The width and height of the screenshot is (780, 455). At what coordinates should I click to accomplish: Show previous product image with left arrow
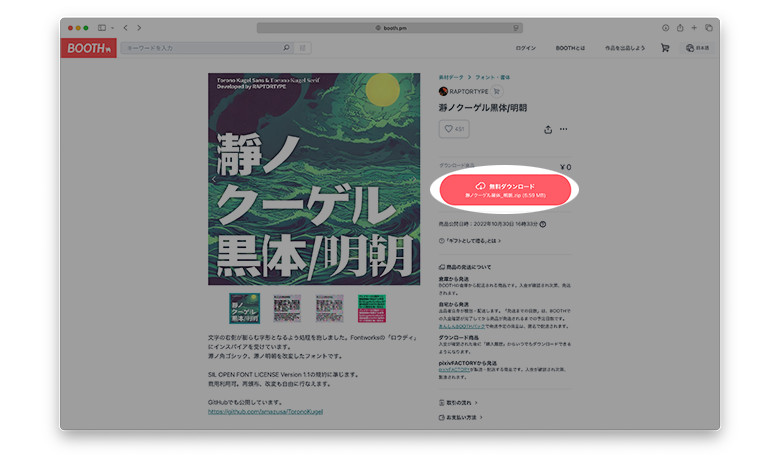pyautogui.click(x=214, y=179)
